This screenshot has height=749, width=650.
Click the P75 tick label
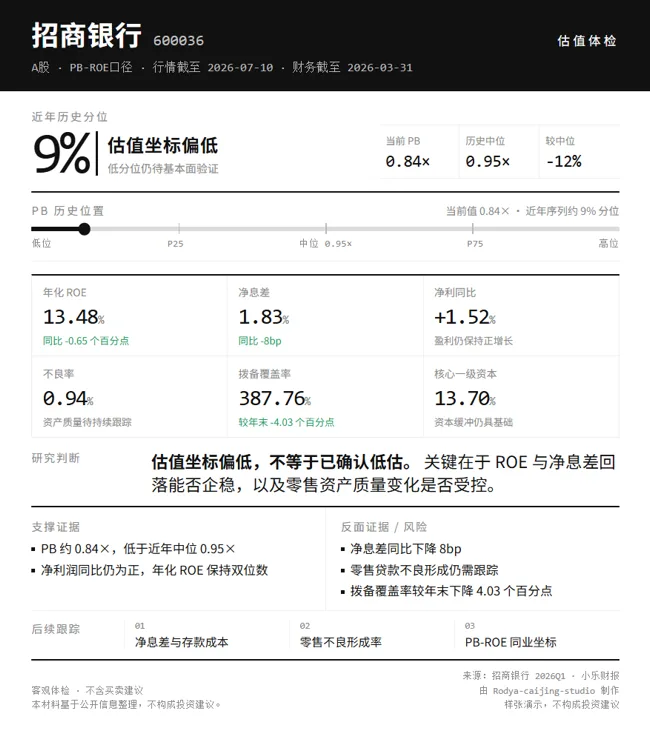click(x=475, y=244)
